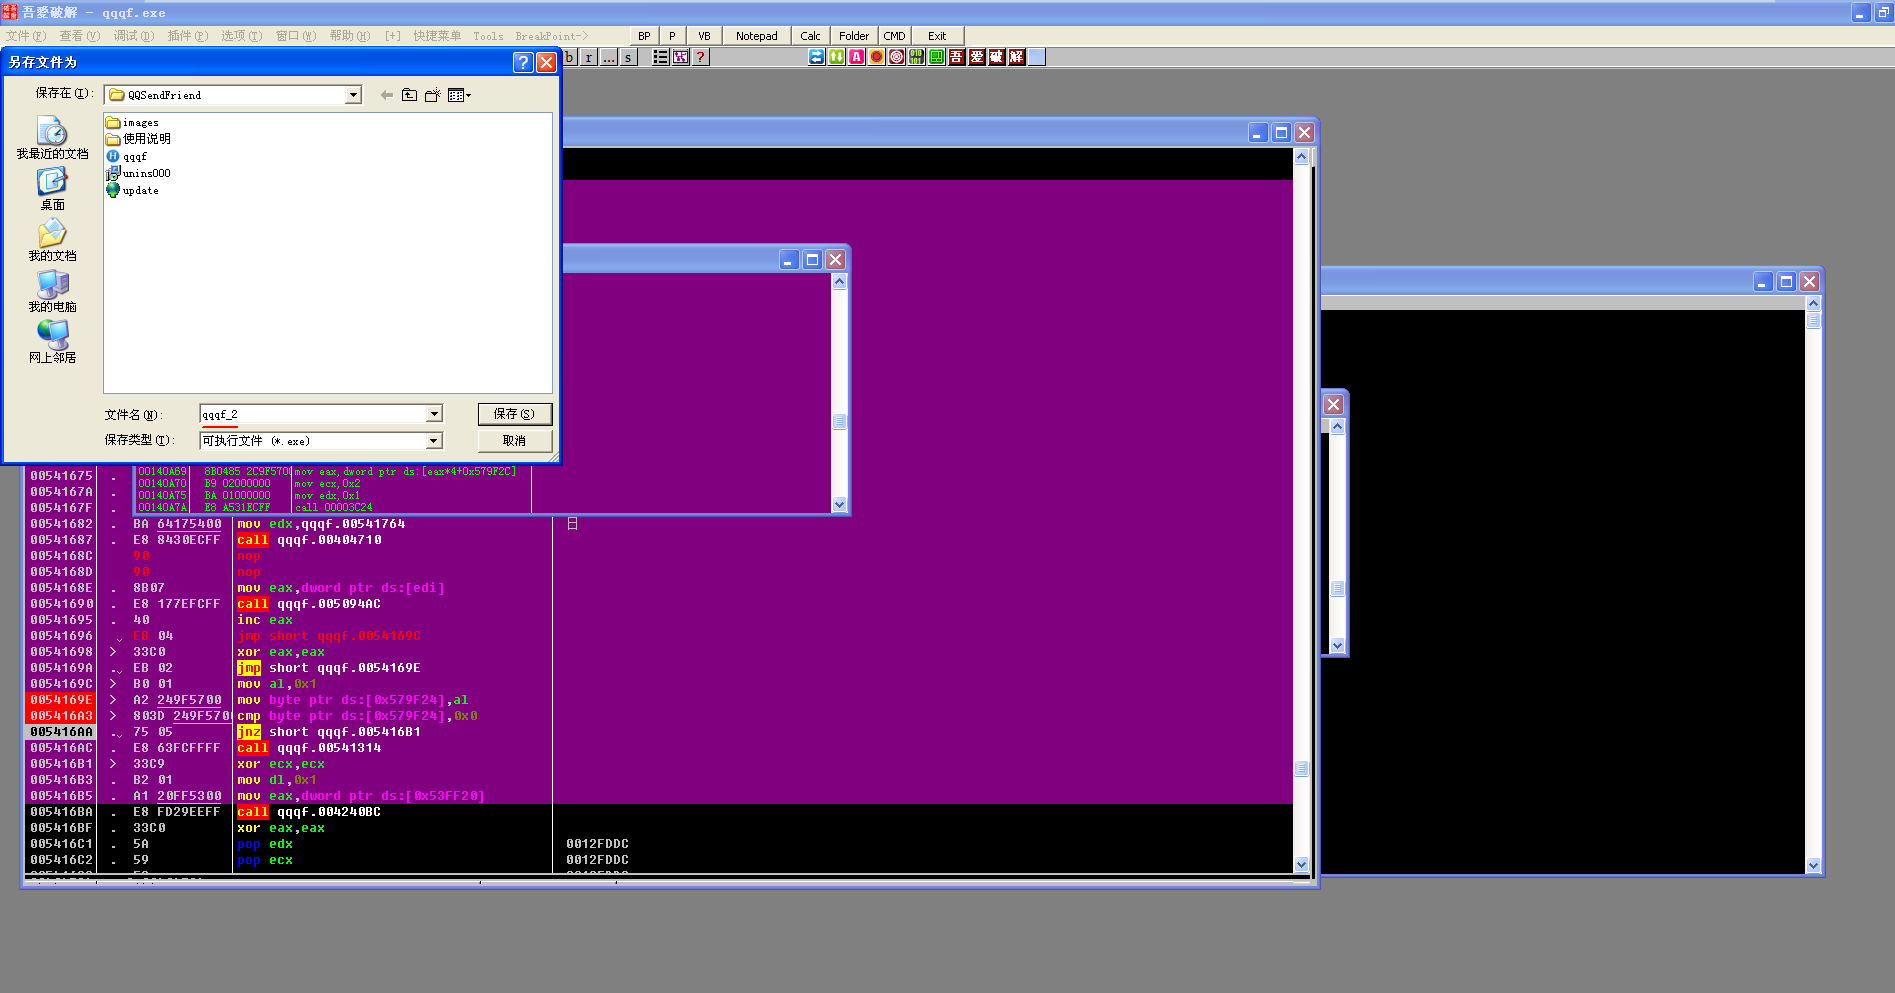This screenshot has height=993, width=1895.
Task: Click the red '吾' toolbar icon
Action: (x=957, y=57)
